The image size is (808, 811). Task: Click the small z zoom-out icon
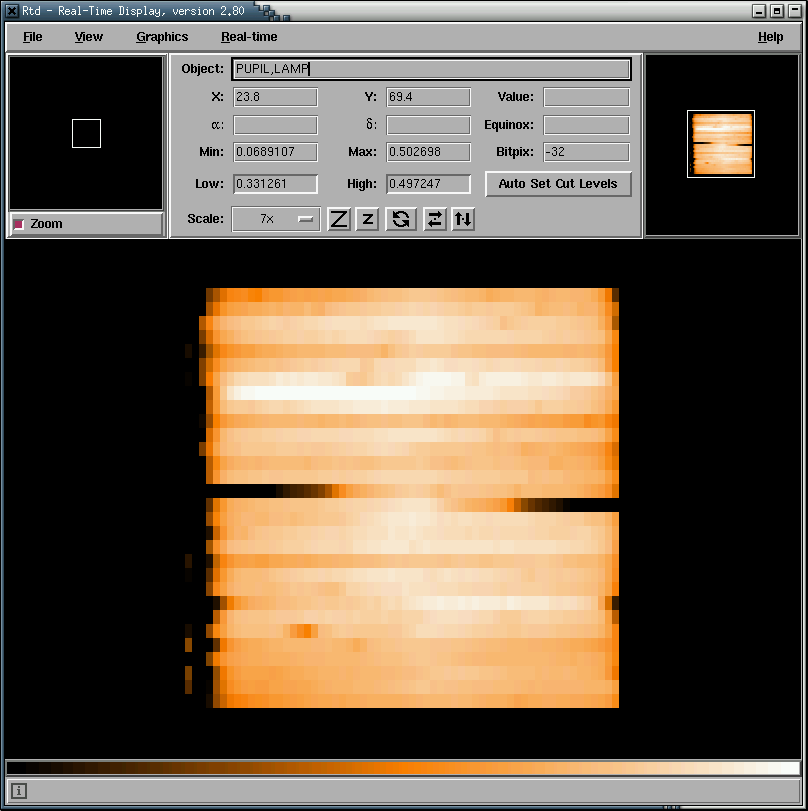(x=367, y=220)
